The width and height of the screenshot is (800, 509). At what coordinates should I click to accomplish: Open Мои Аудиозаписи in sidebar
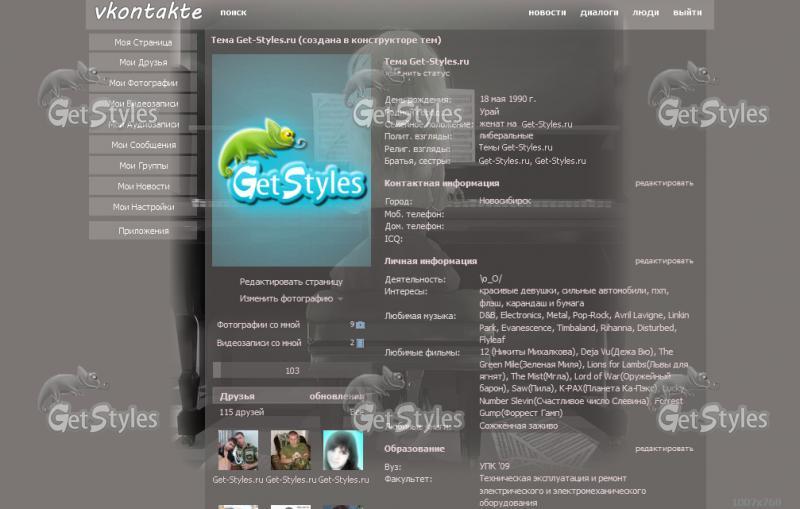click(x=143, y=124)
